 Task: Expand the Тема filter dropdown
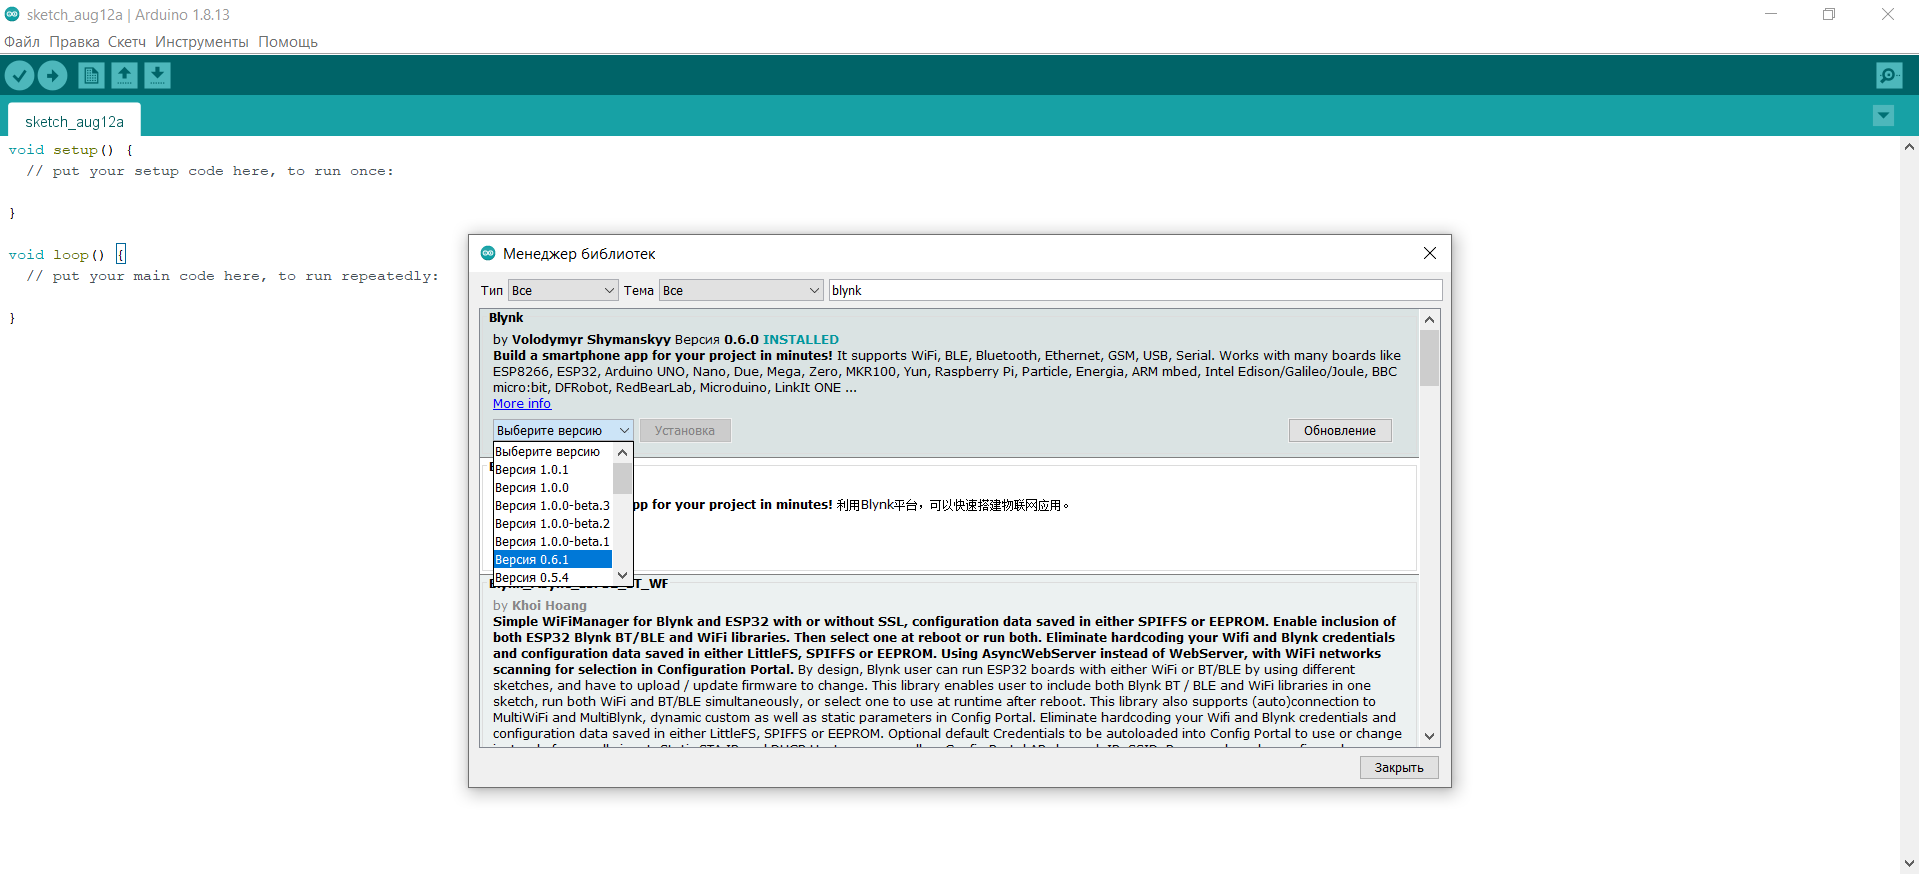[x=741, y=290]
